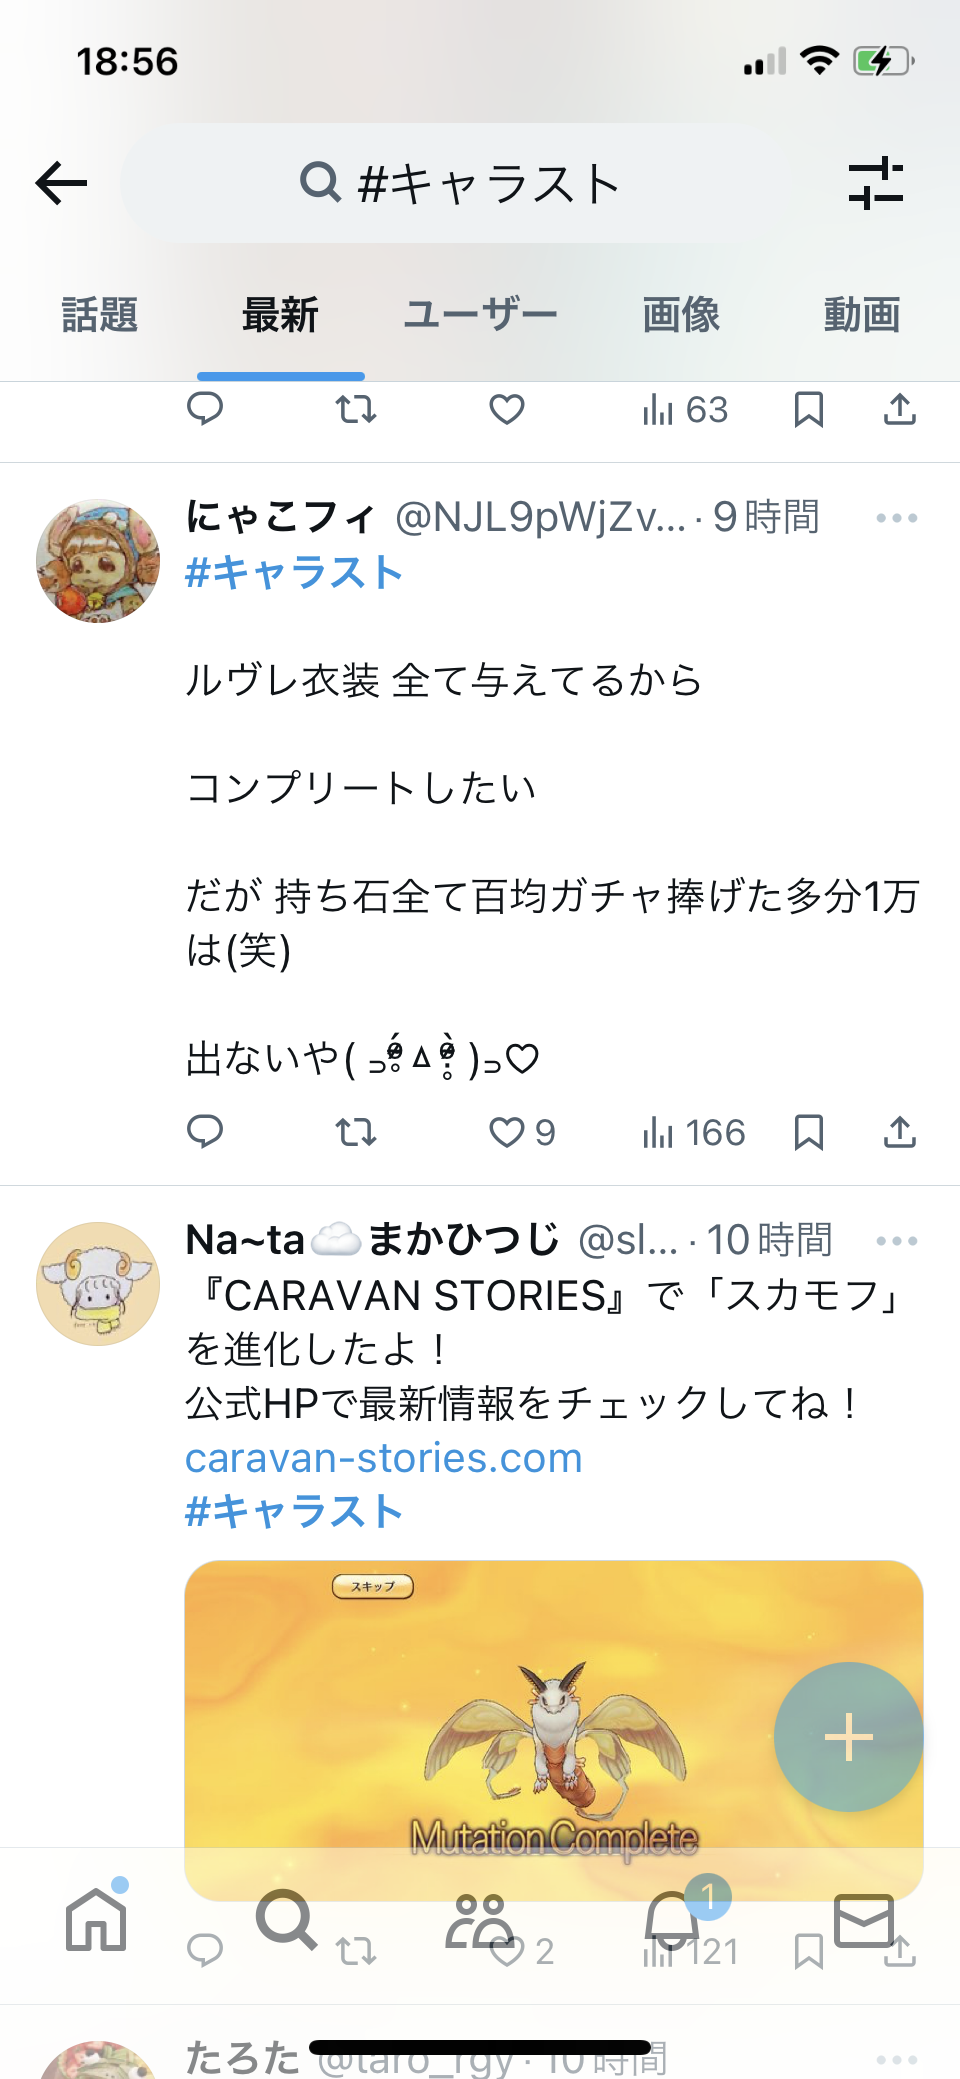960x2079 pixels.
Task: Open notifications bell with badge
Action: click(x=672, y=1919)
